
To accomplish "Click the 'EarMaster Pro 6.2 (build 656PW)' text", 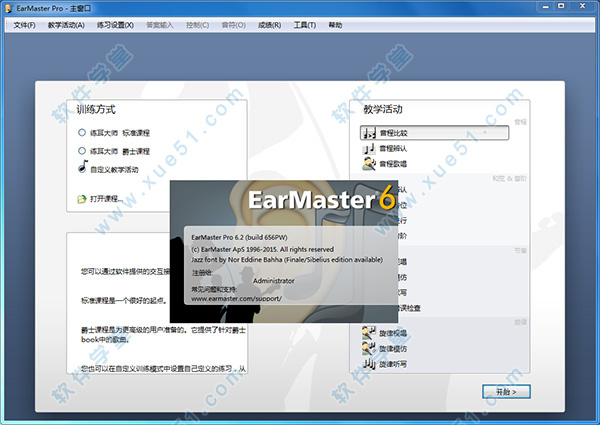I will click(239, 237).
